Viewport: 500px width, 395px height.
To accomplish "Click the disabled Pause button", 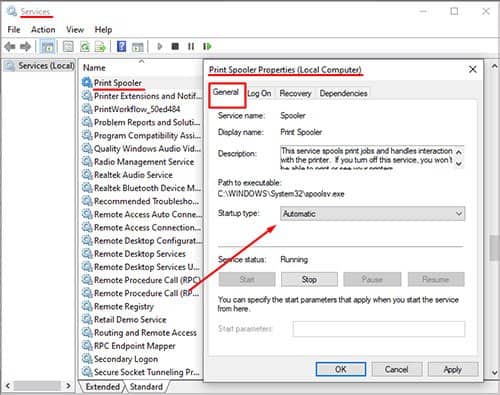I will [x=372, y=279].
